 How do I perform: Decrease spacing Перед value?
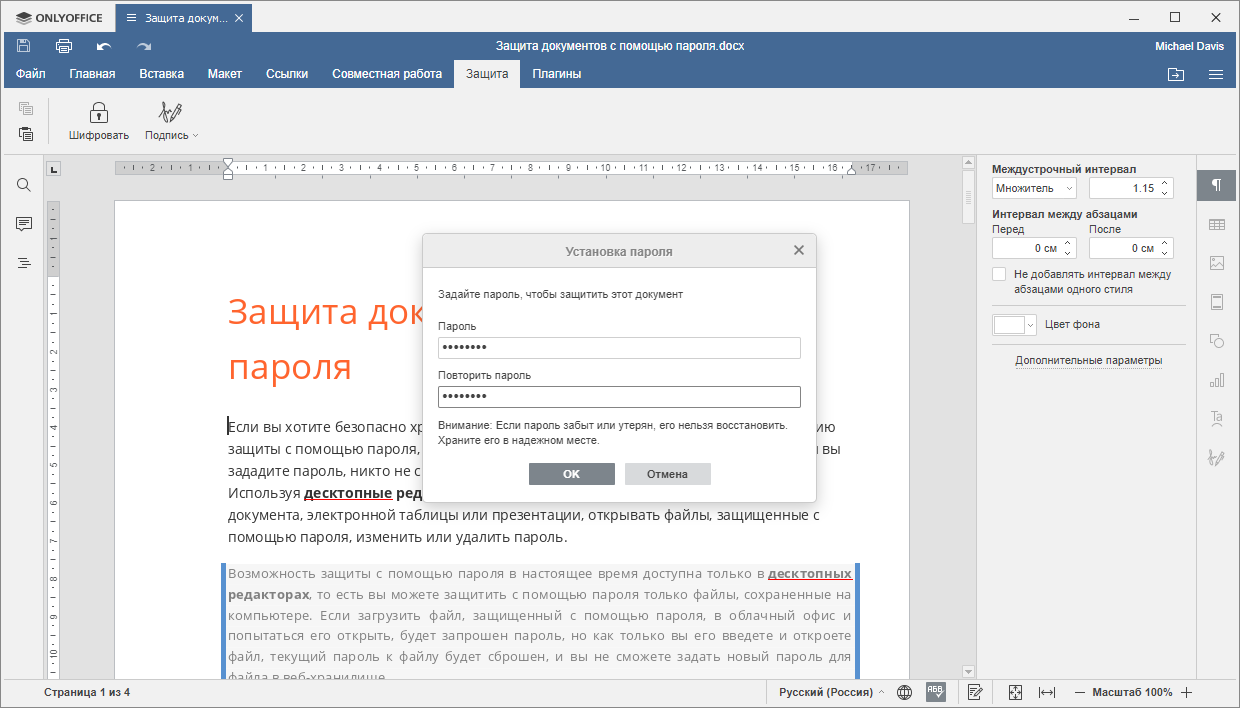pos(1068,253)
